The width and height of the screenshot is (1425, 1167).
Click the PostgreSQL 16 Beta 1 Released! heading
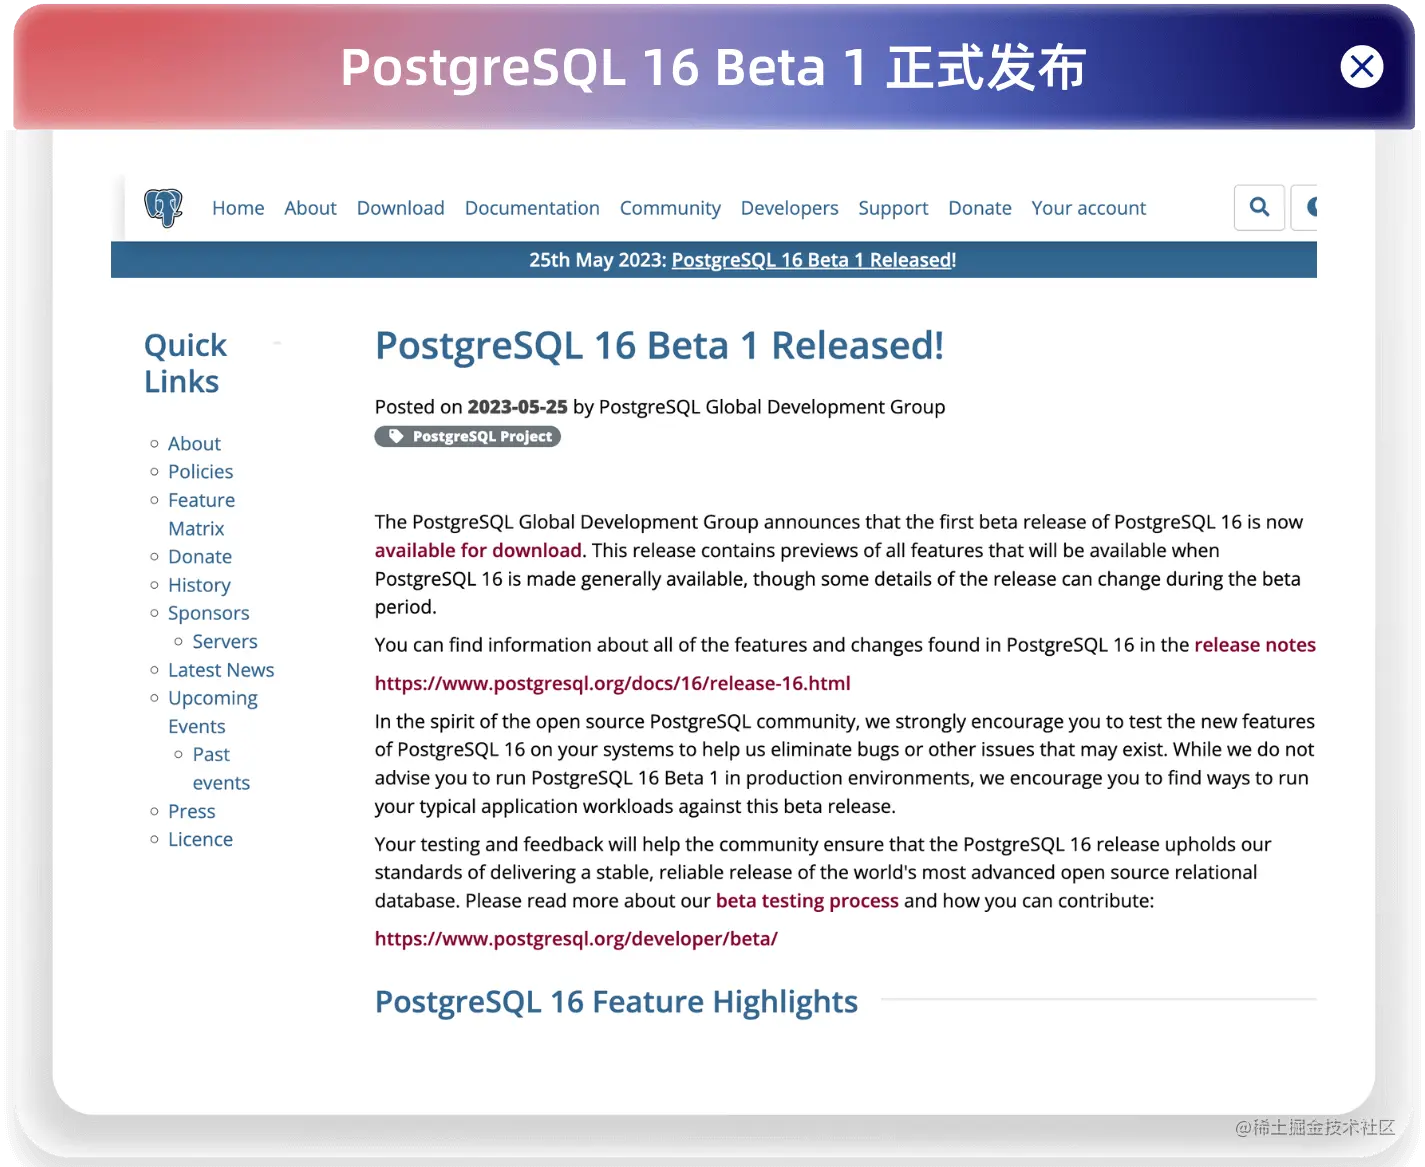tap(659, 346)
